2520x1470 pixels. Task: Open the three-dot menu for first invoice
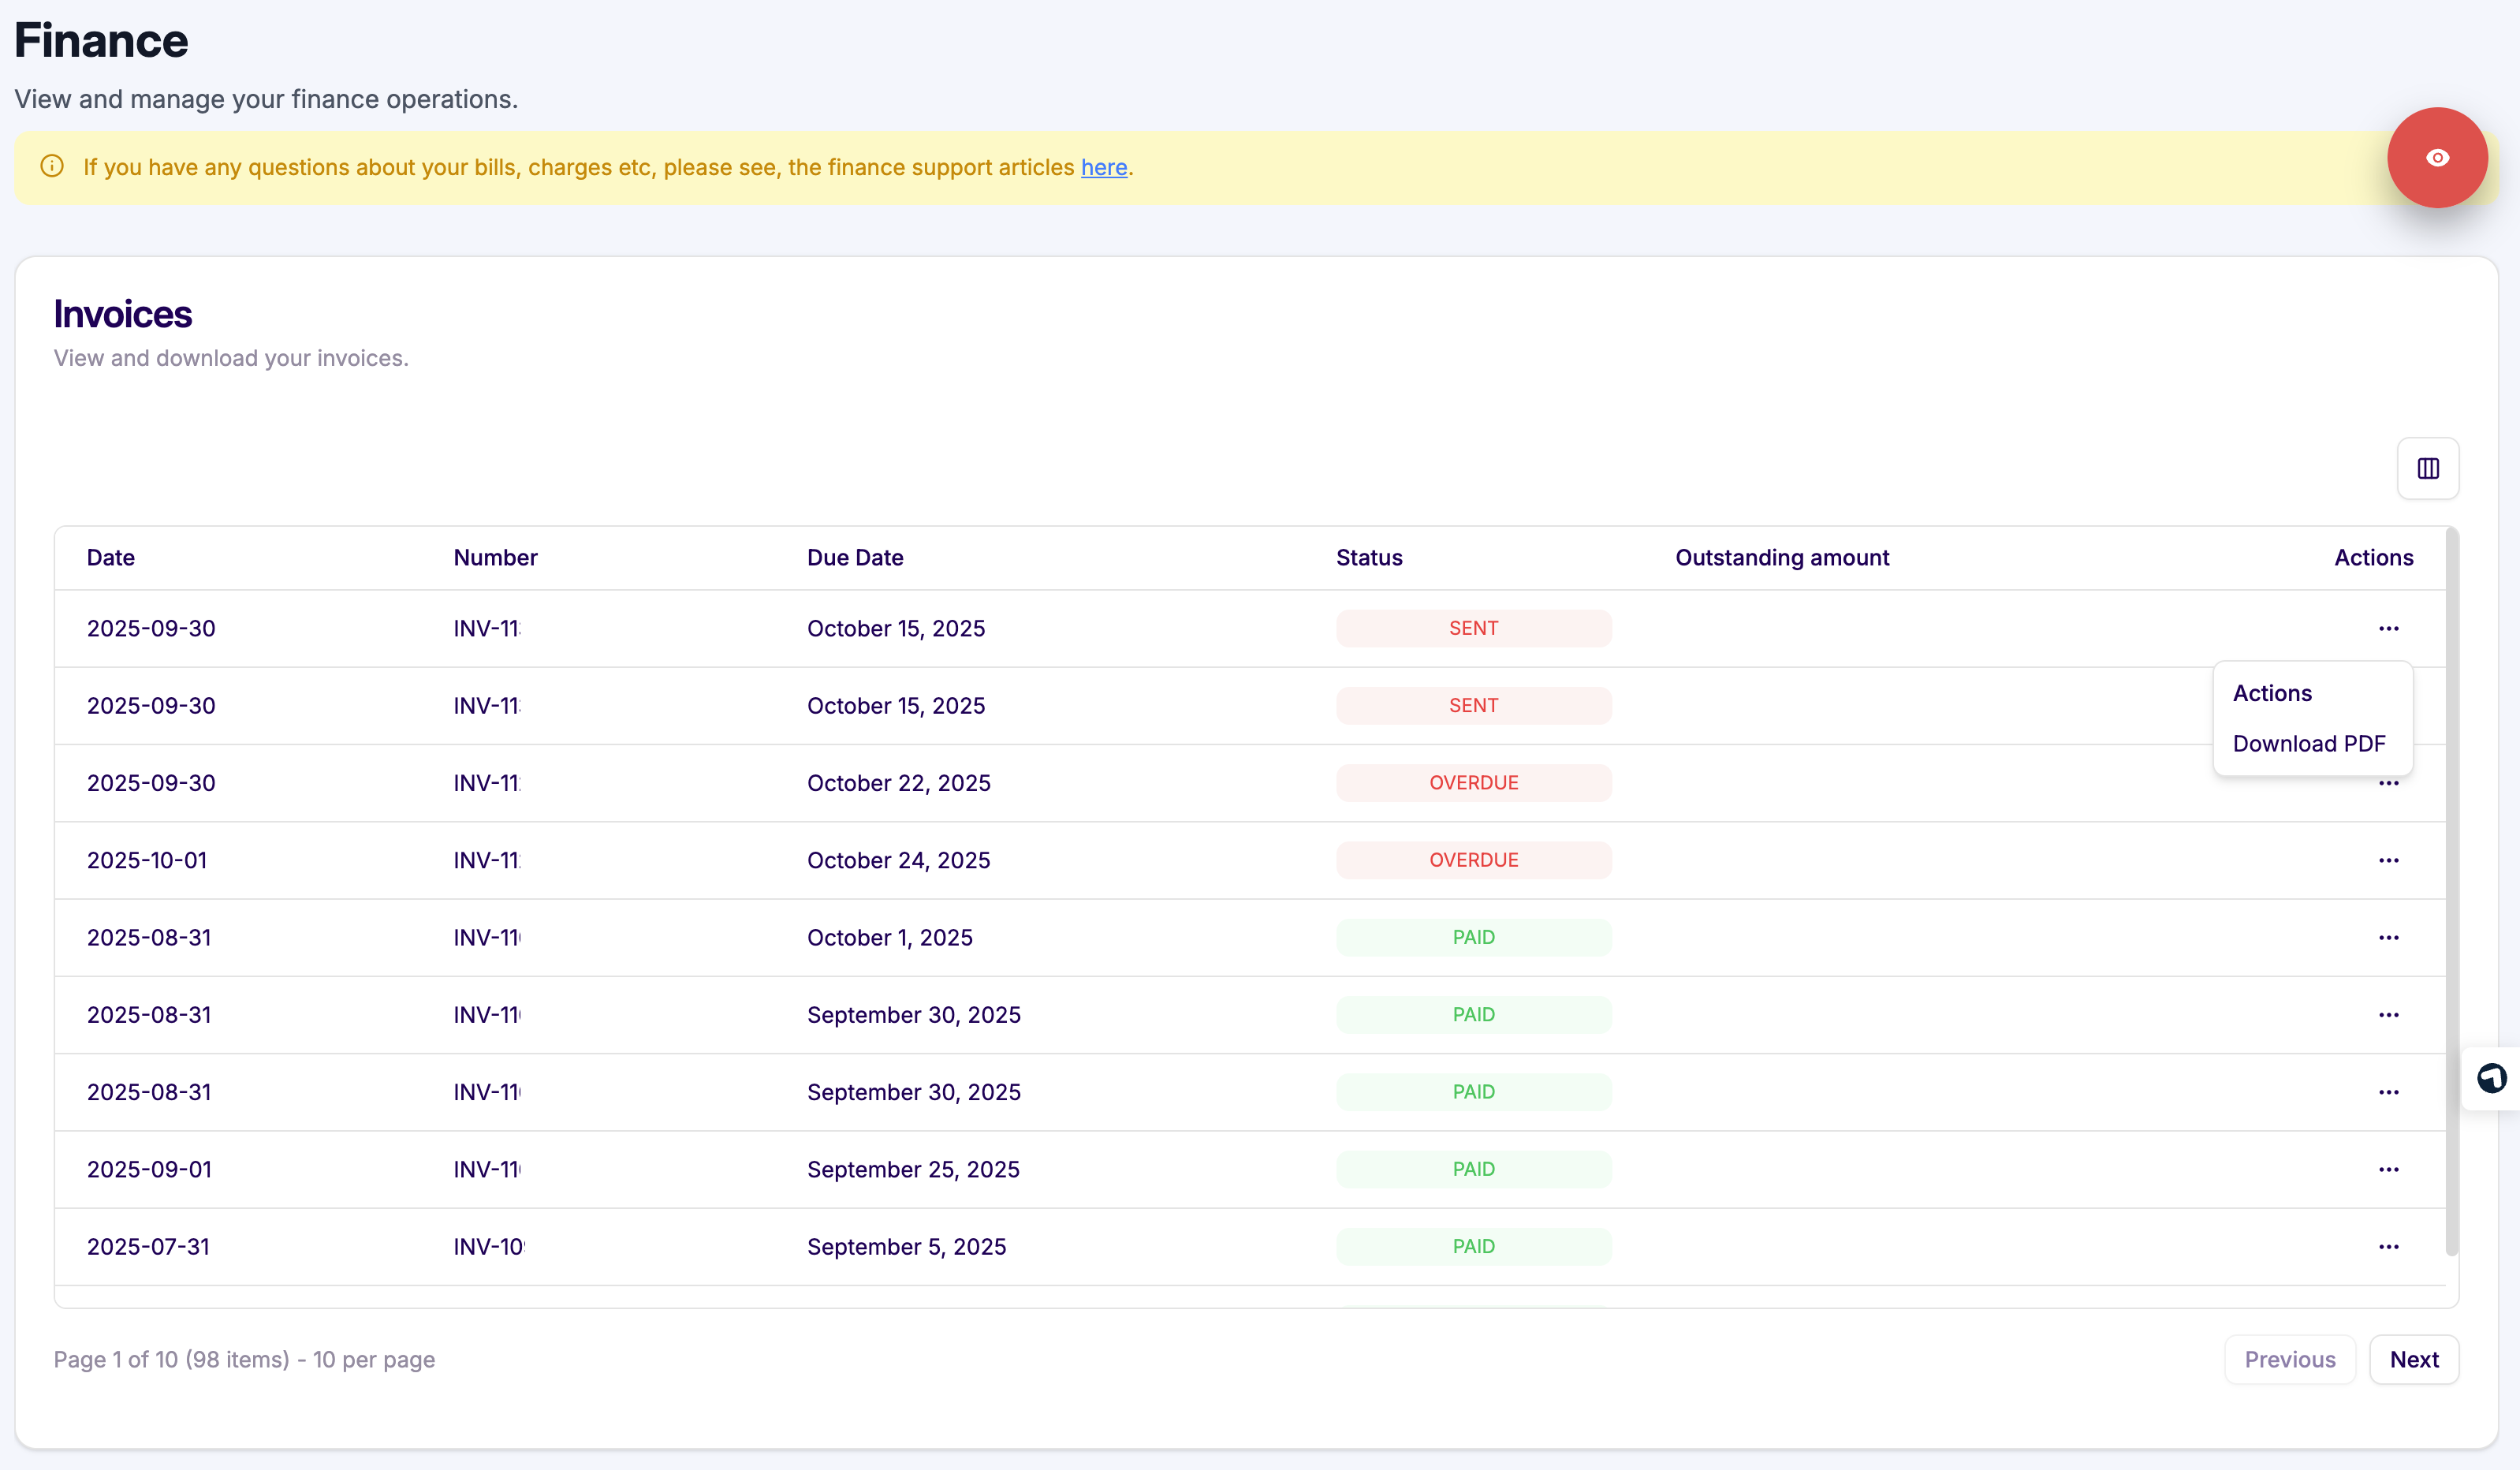pos(2388,628)
